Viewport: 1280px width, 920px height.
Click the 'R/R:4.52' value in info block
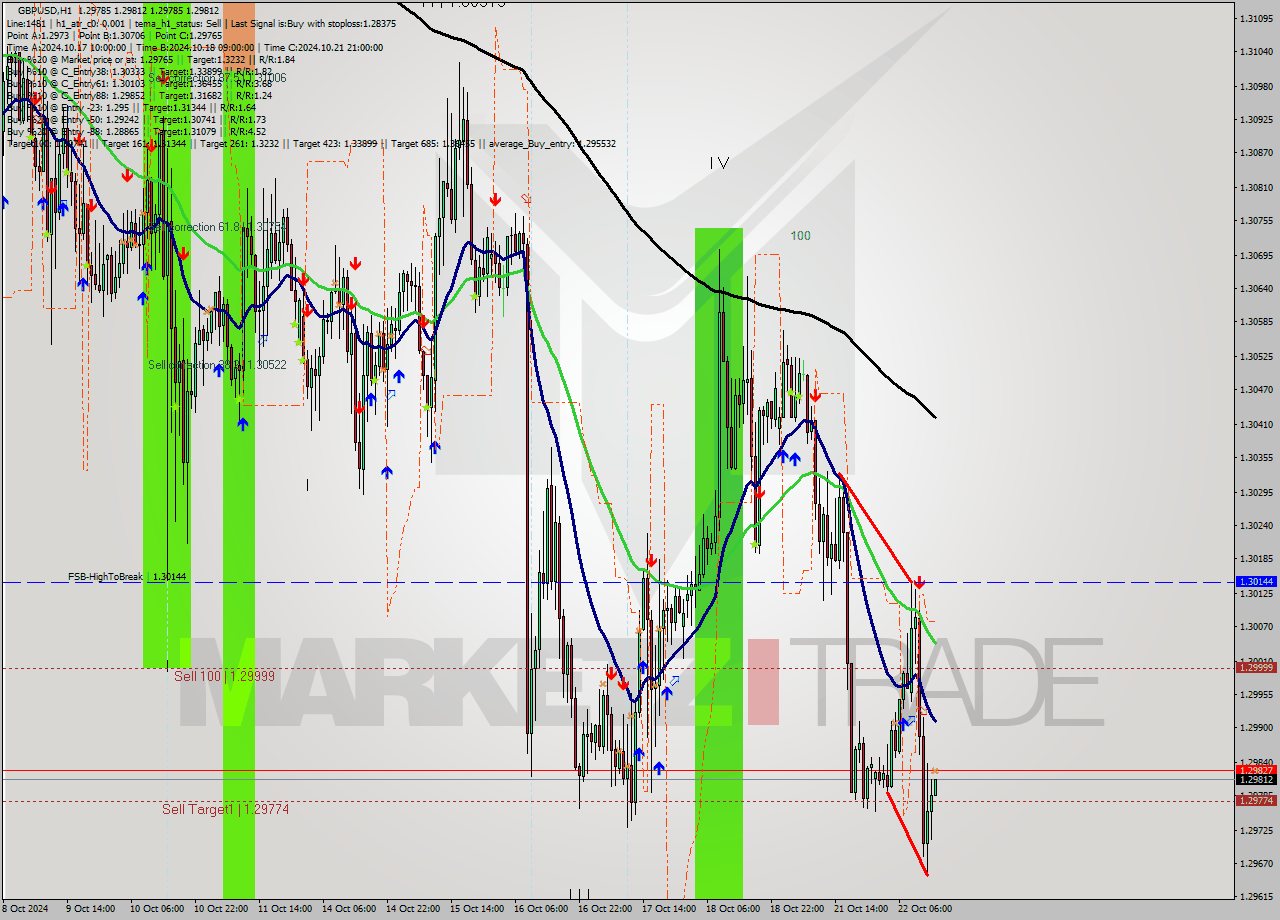248,131
